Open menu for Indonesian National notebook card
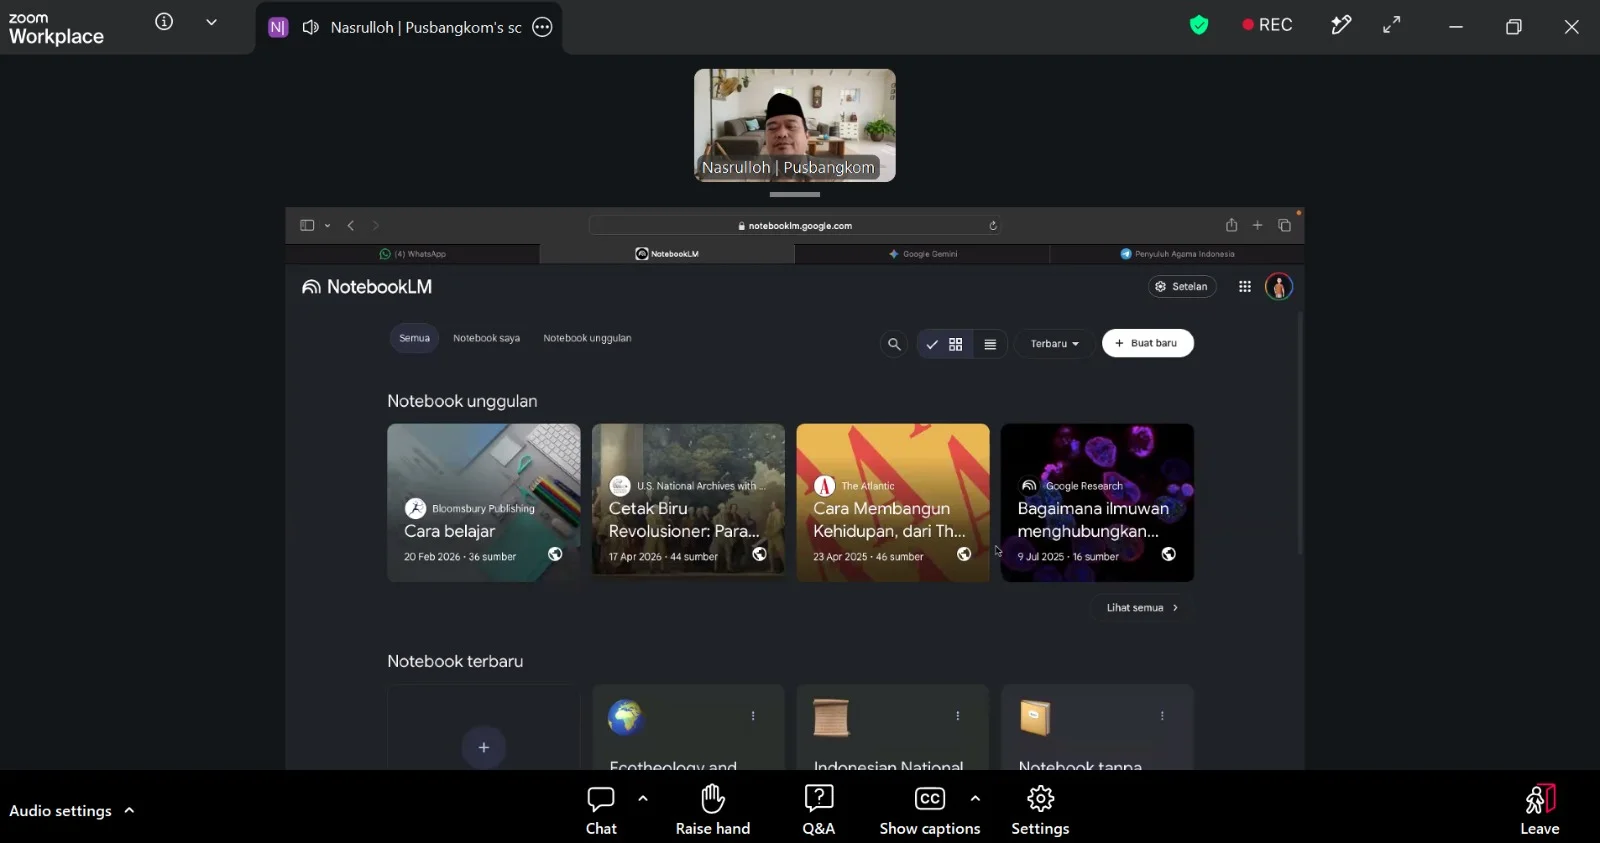1600x843 pixels. click(958, 716)
